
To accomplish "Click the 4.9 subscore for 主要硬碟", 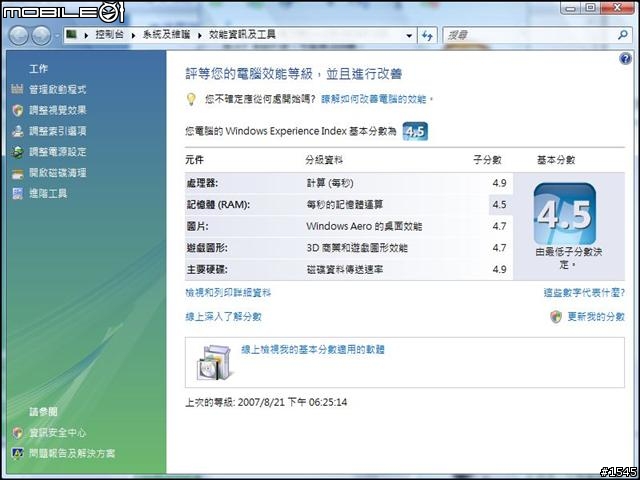I will pyautogui.click(x=499, y=269).
